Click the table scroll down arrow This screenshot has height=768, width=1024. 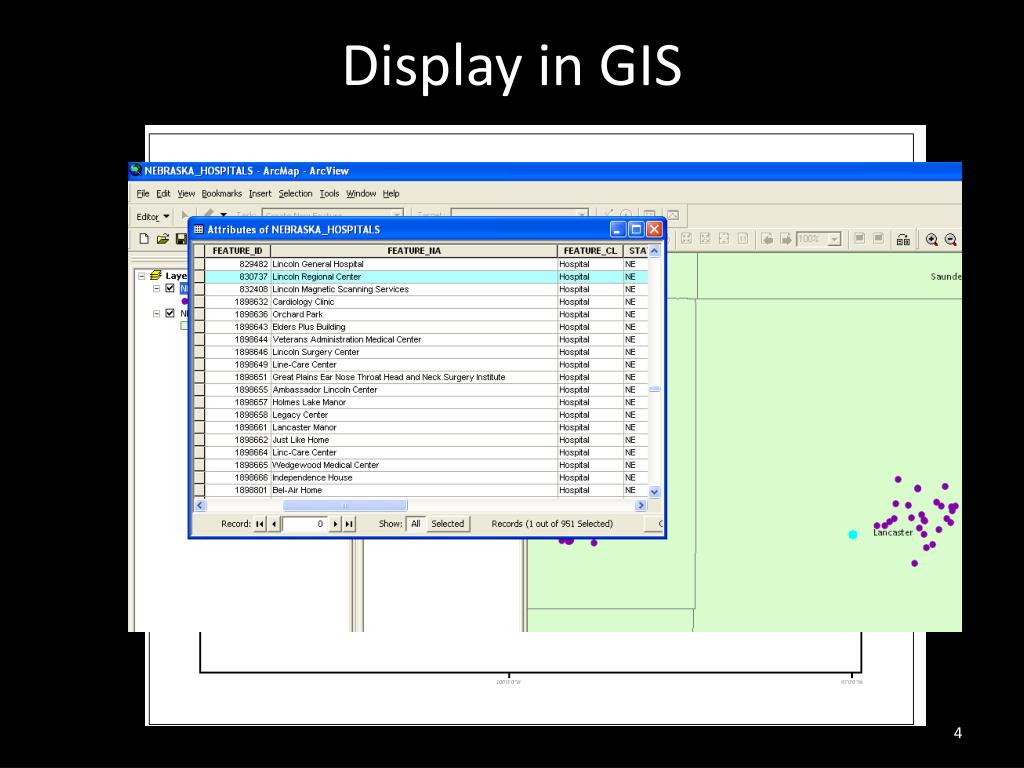click(x=654, y=492)
